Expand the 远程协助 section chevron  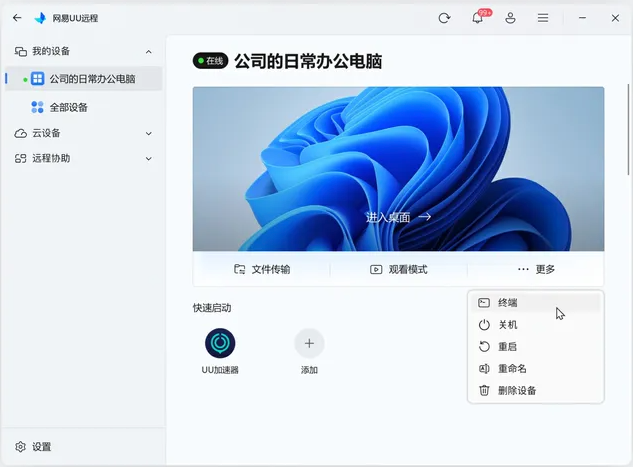point(149,159)
